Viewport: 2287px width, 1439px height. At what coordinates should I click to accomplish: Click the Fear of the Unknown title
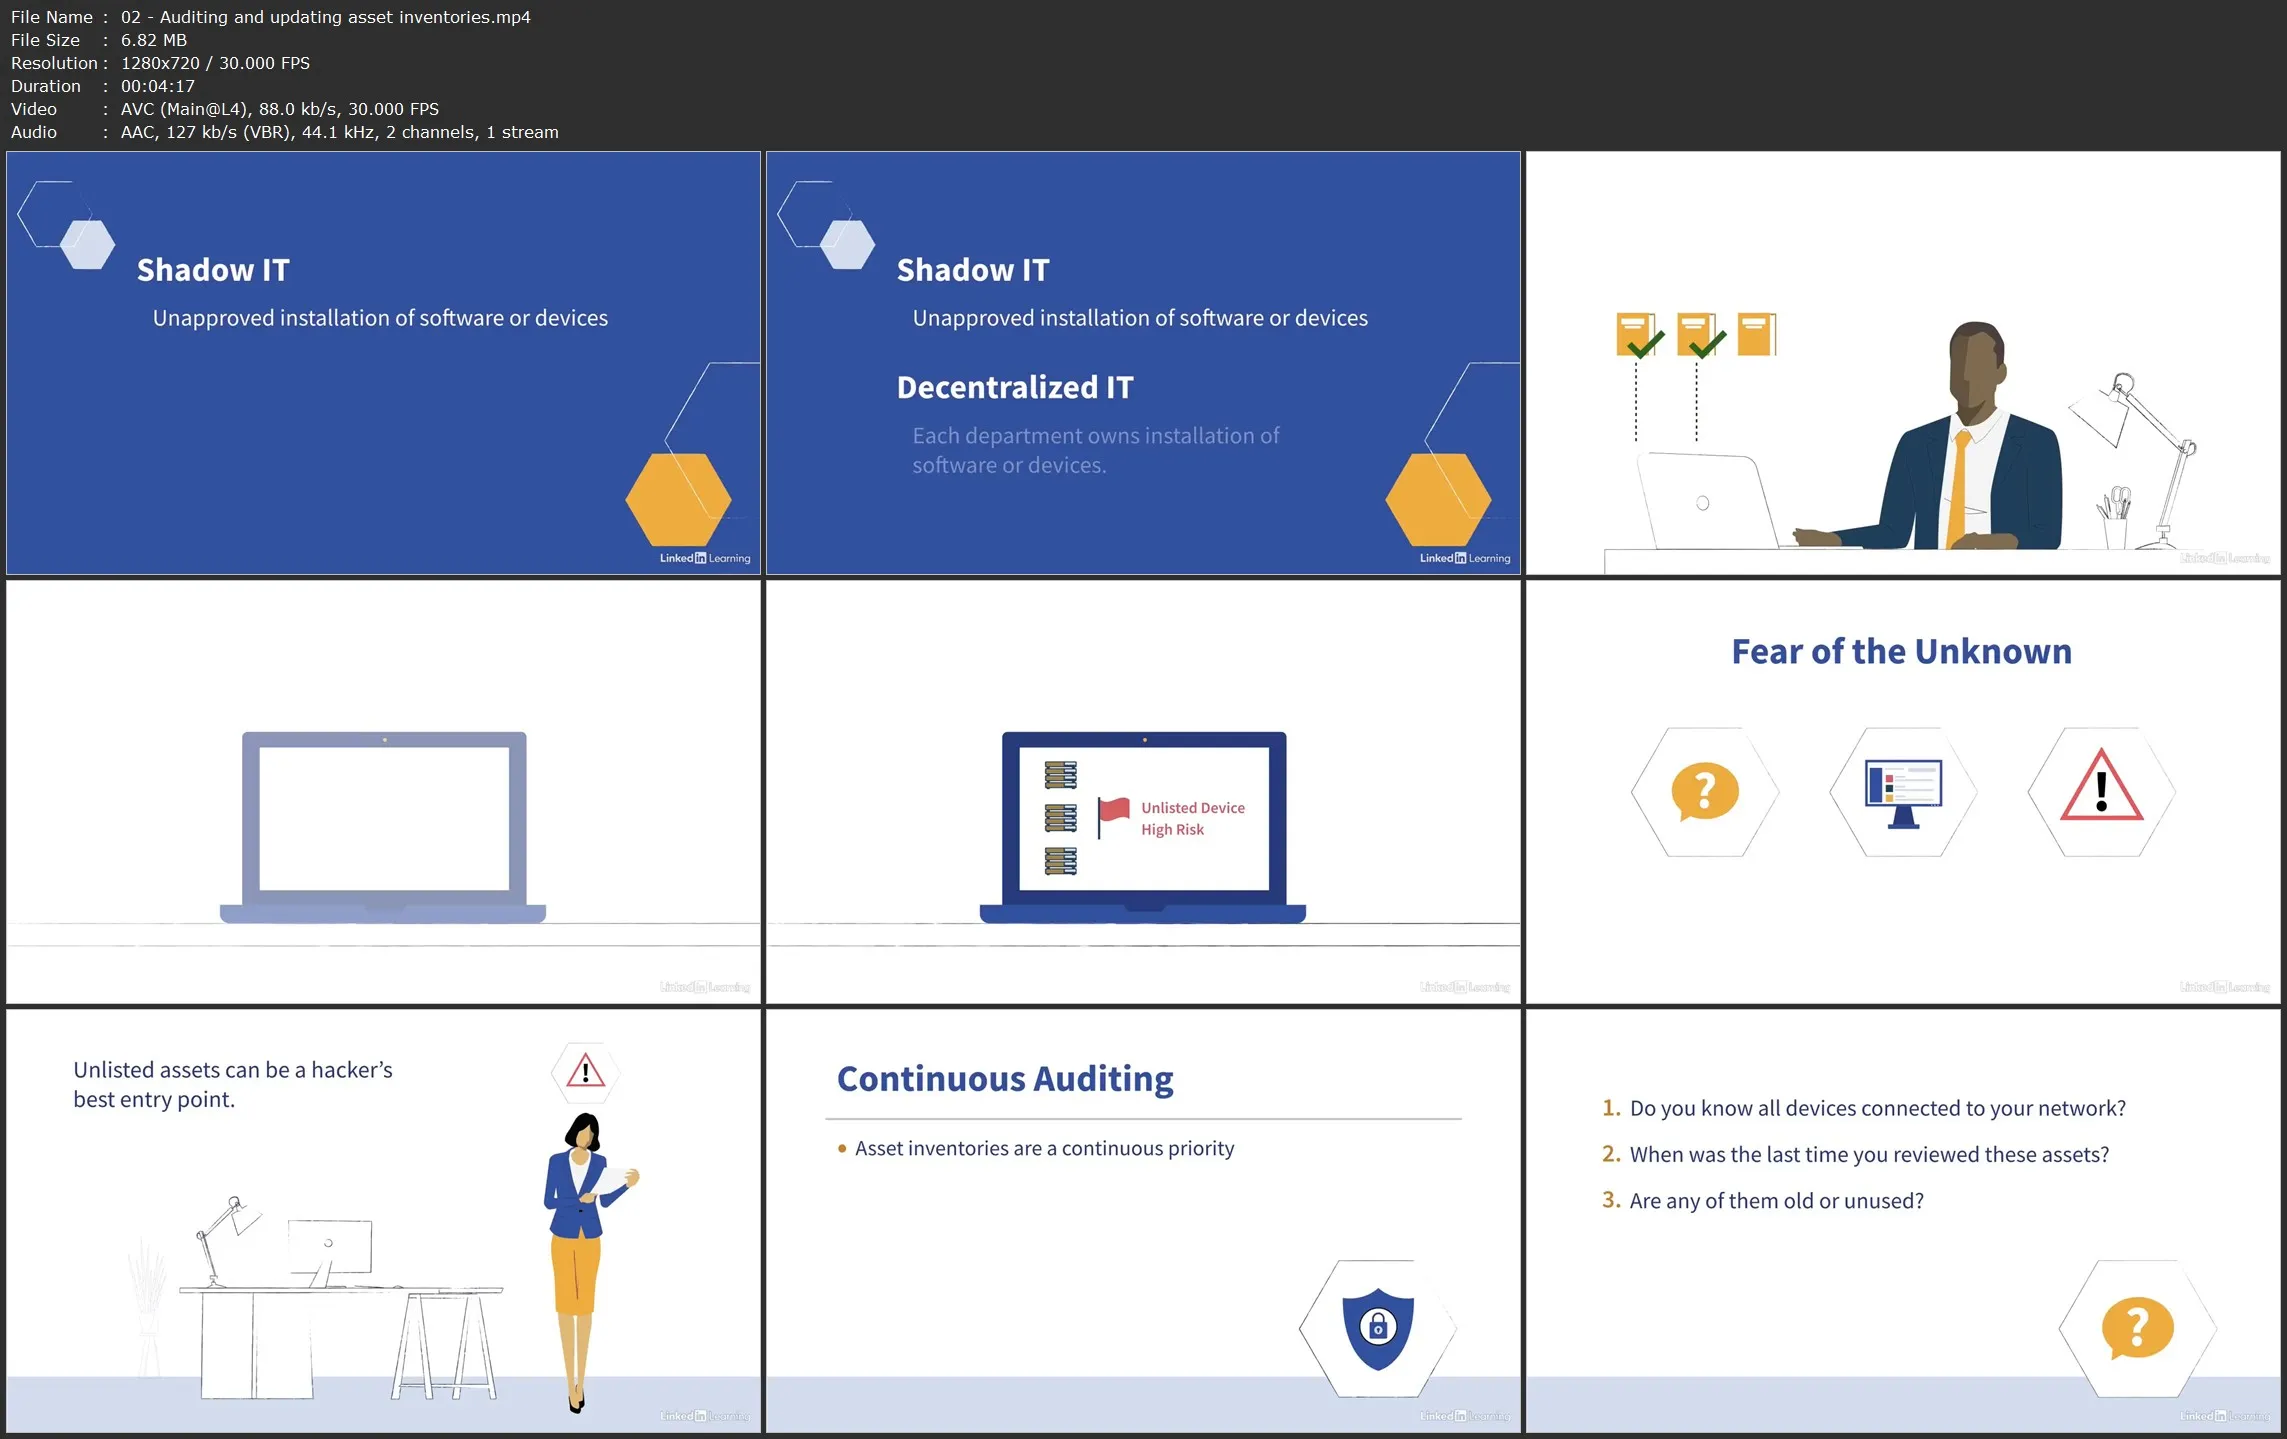click(1901, 652)
